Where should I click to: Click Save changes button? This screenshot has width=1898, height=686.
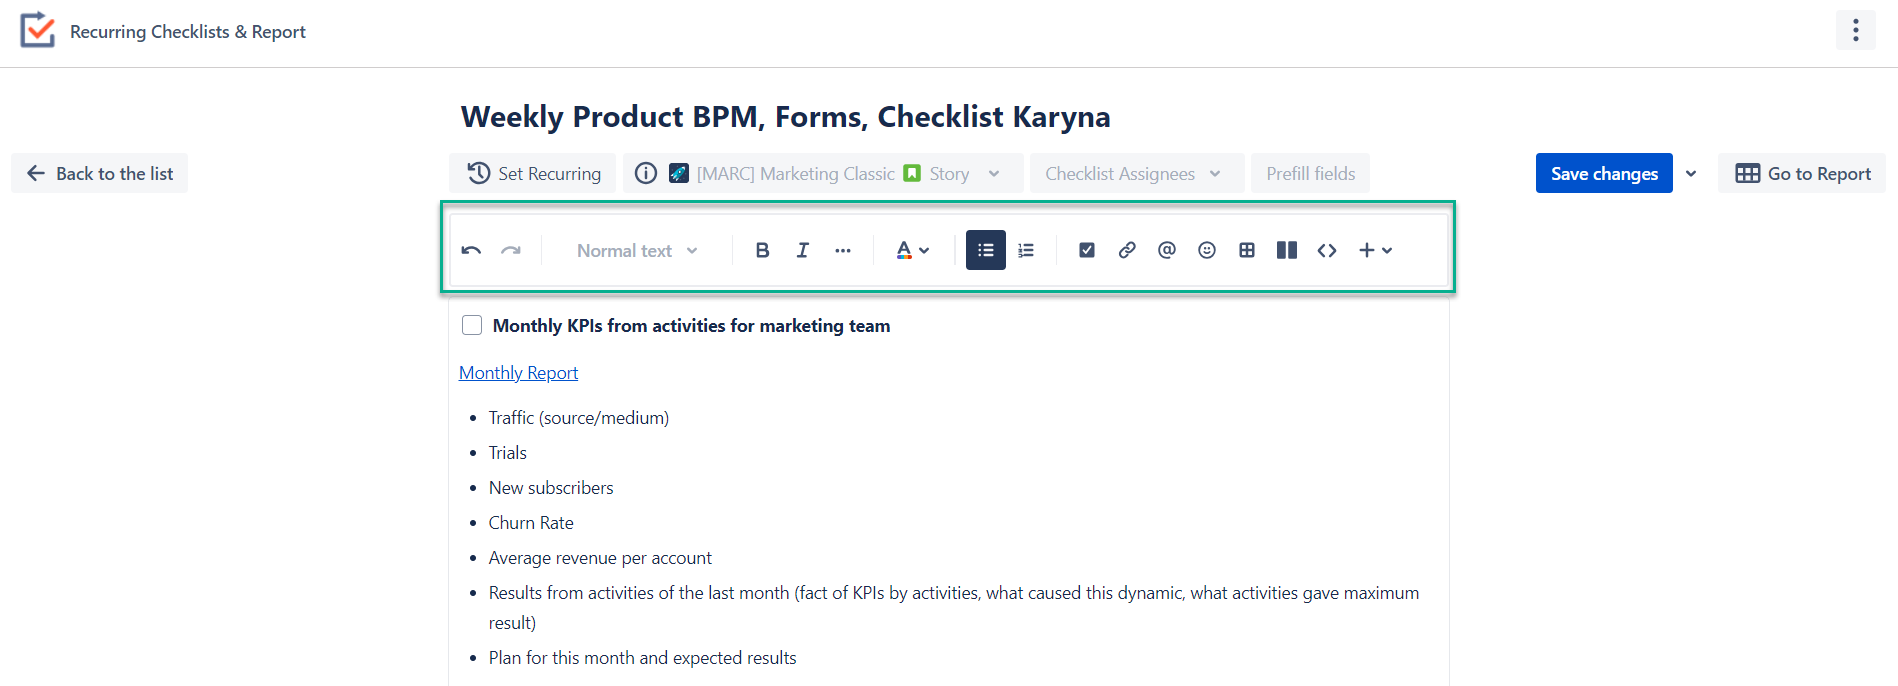click(1604, 173)
